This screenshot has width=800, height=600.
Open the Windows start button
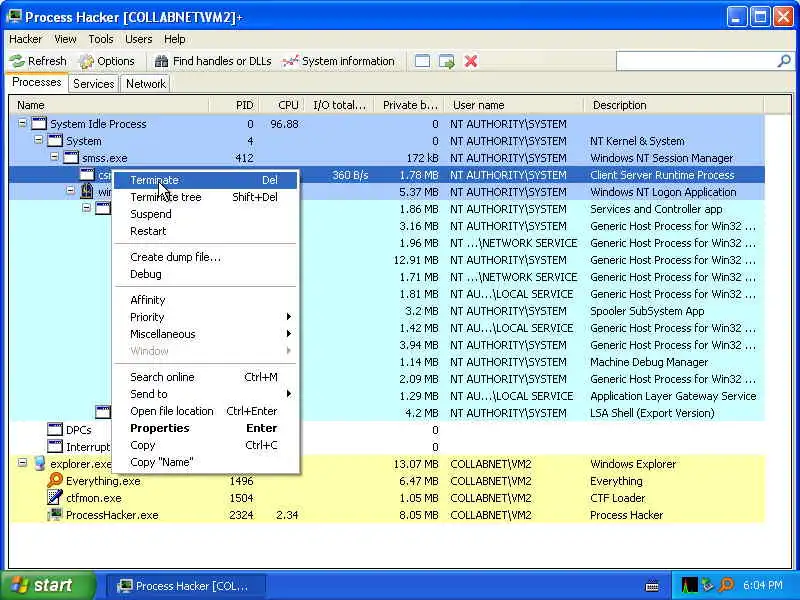(48, 585)
